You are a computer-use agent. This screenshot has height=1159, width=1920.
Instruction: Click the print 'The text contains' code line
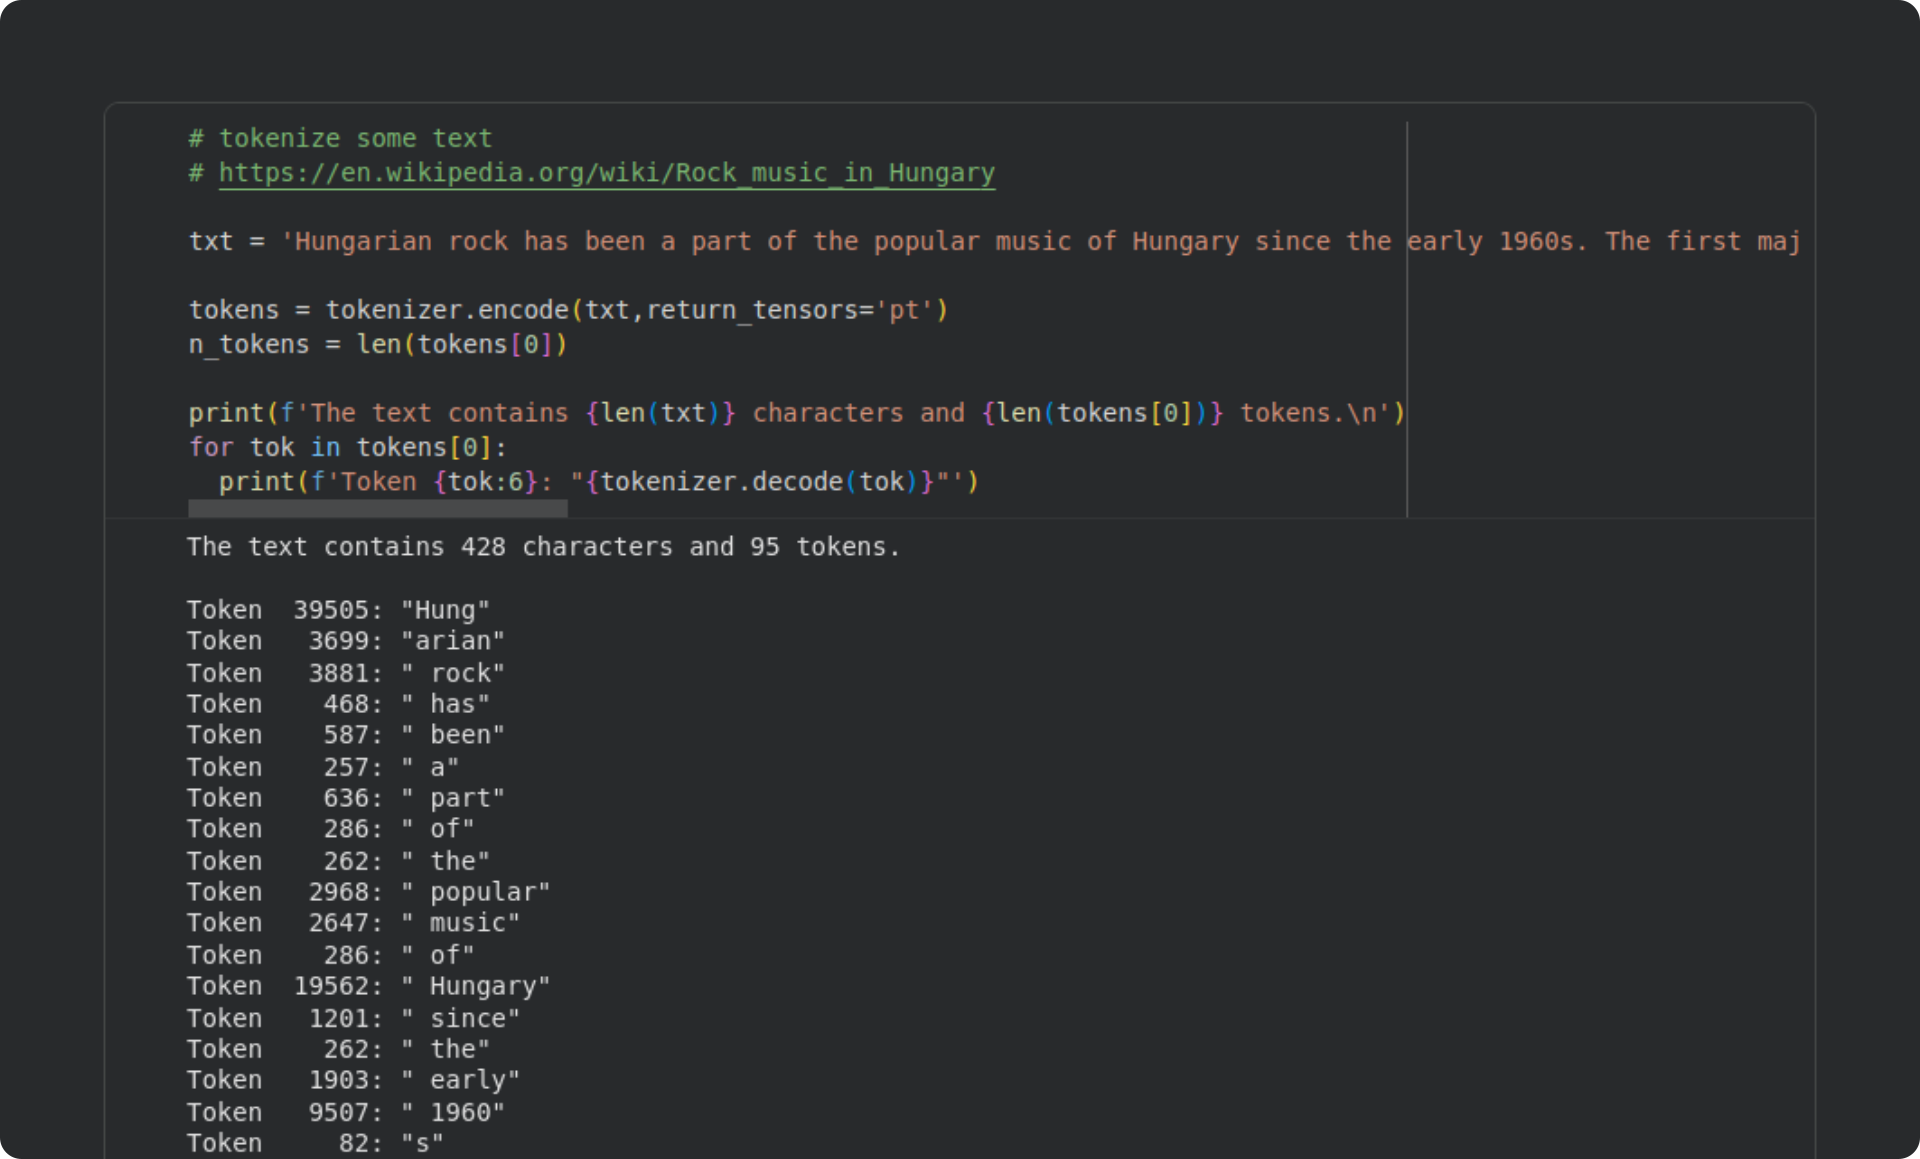[x=795, y=413]
